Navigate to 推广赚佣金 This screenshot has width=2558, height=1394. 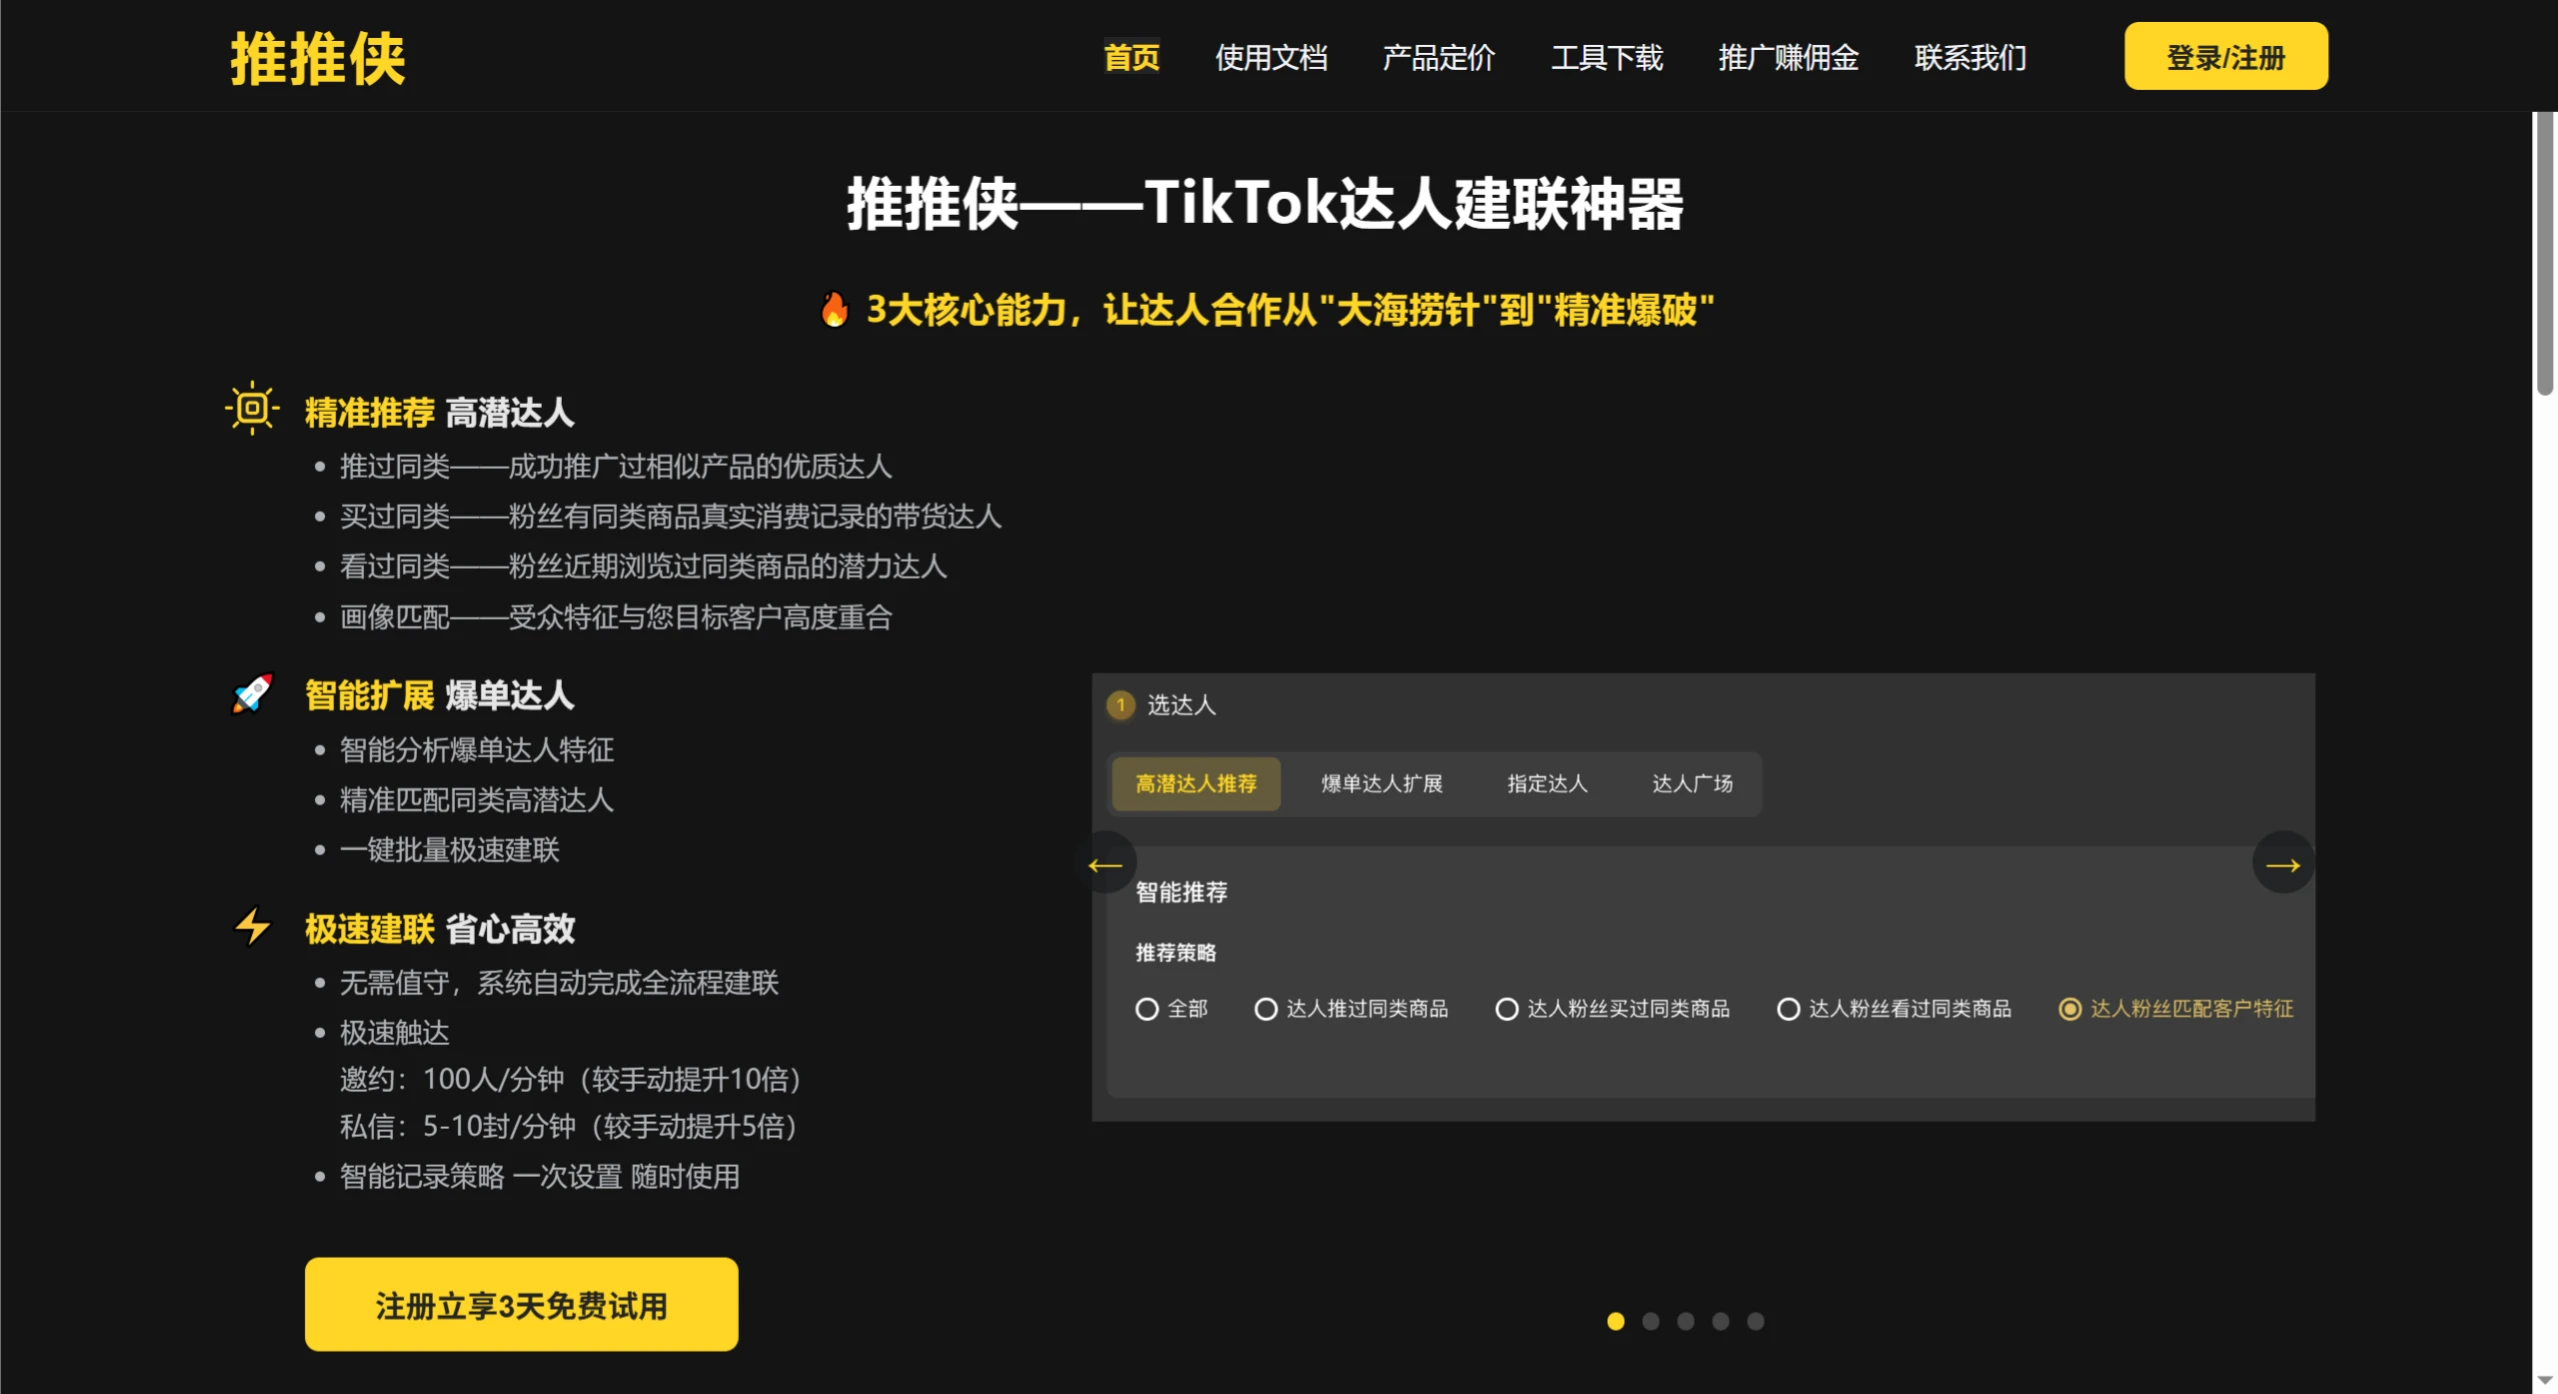click(x=1787, y=58)
